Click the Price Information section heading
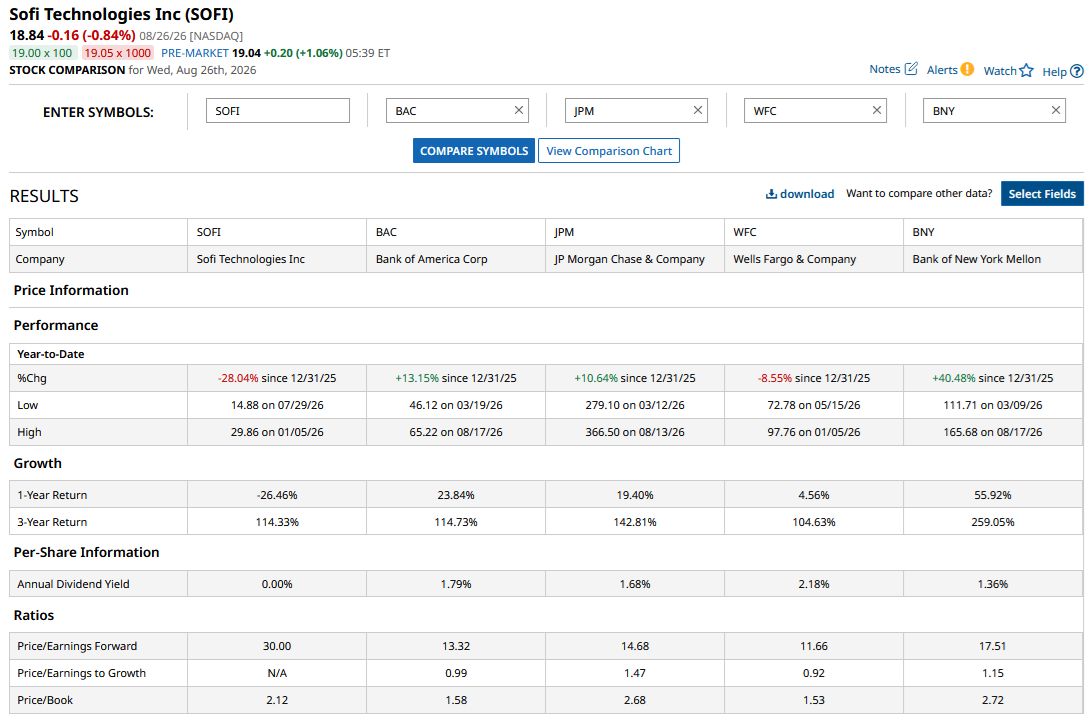 (x=71, y=290)
